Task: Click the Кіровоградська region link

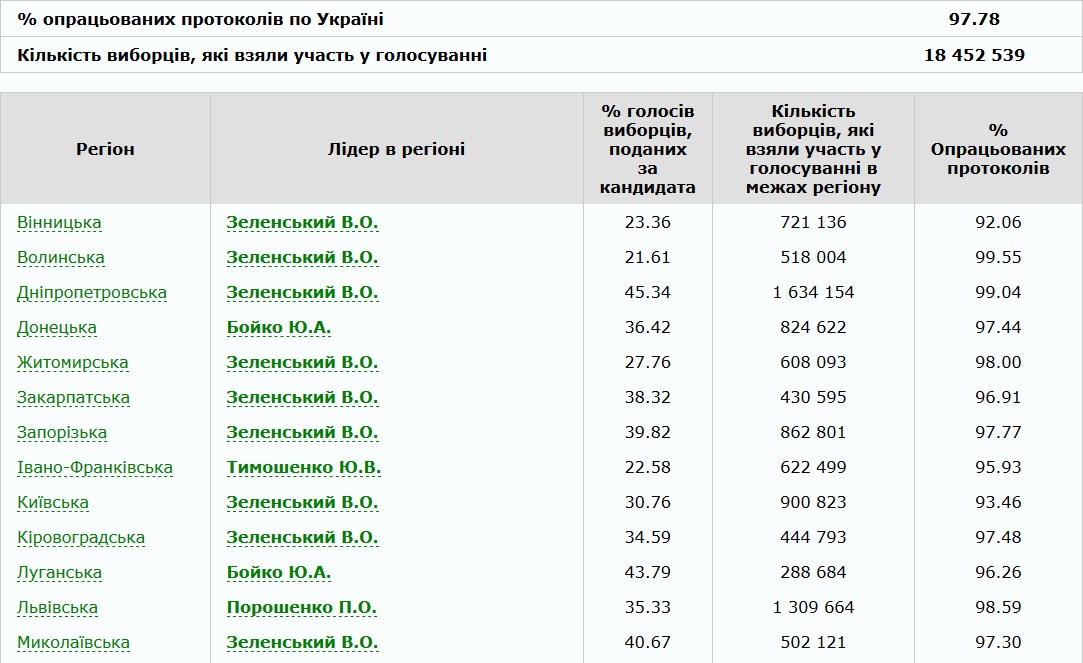Action: [81, 538]
